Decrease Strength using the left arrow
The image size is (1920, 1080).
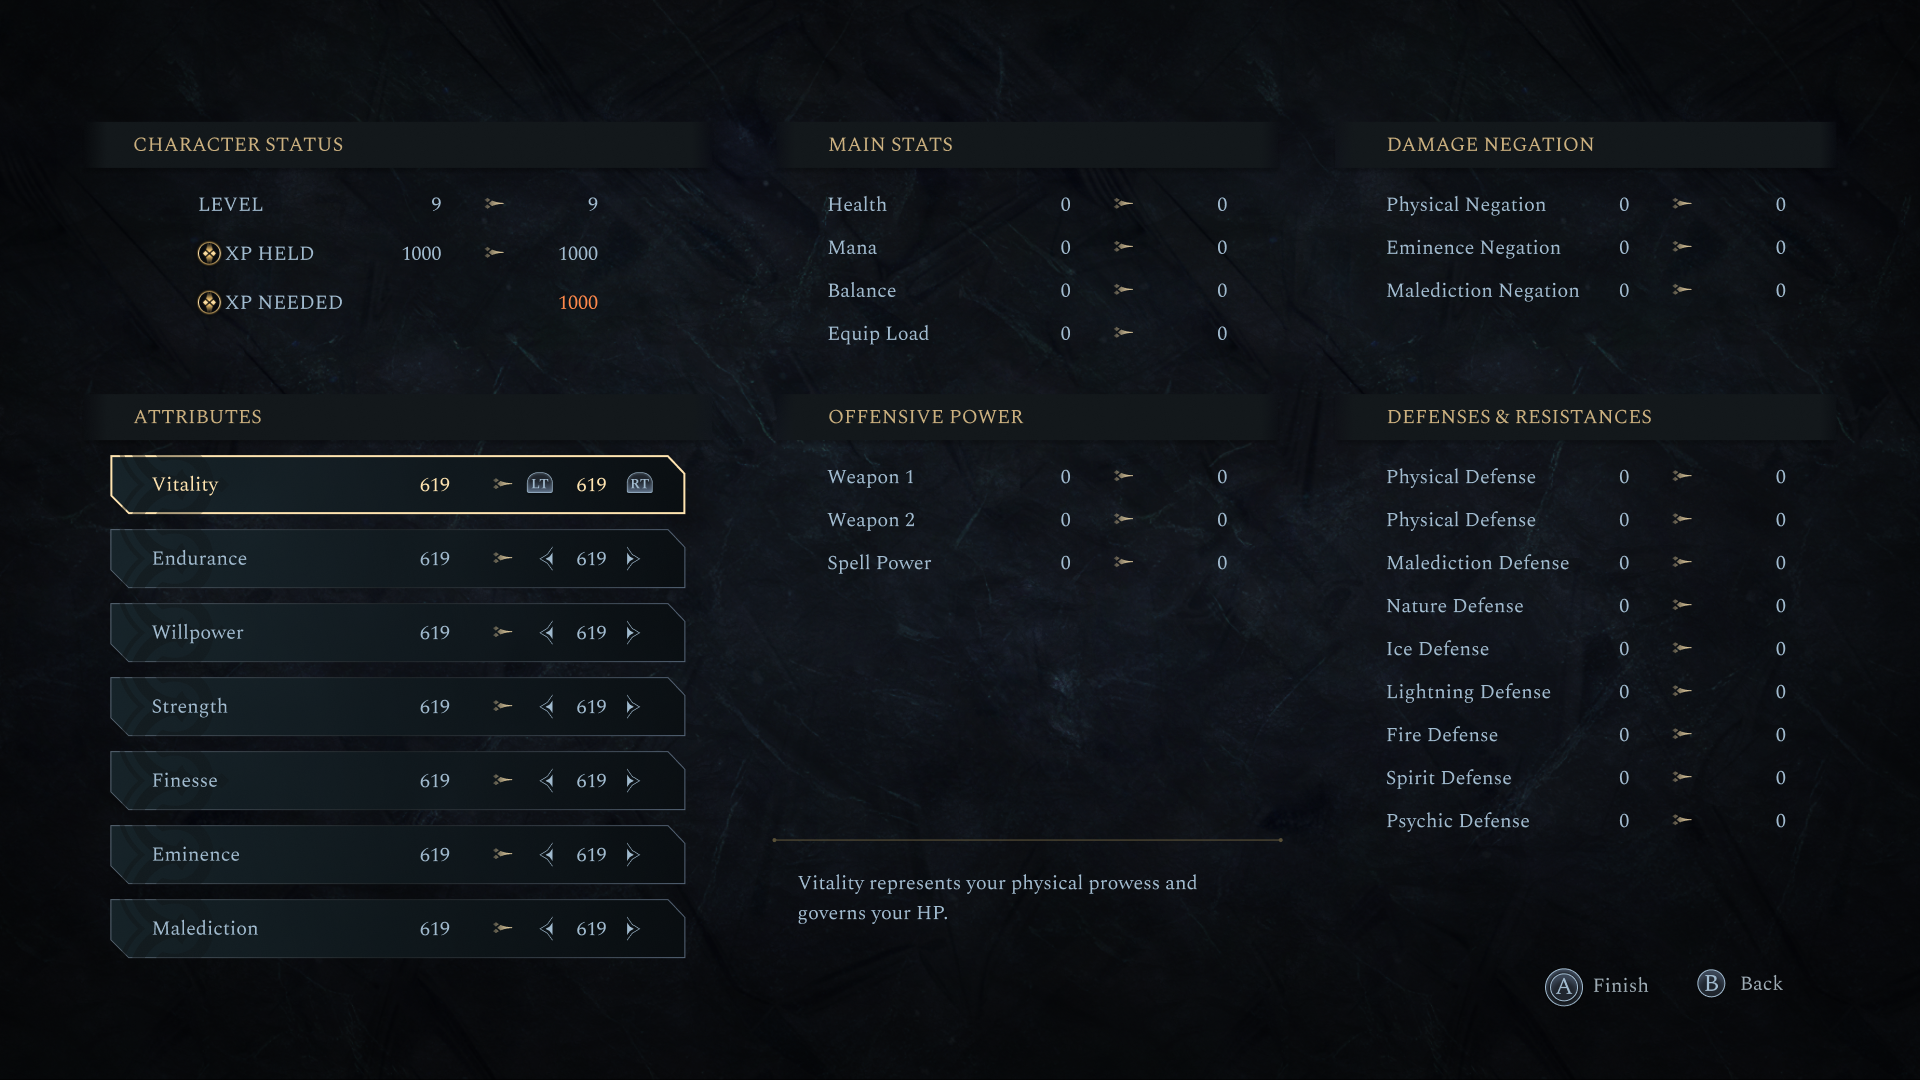[x=547, y=707]
